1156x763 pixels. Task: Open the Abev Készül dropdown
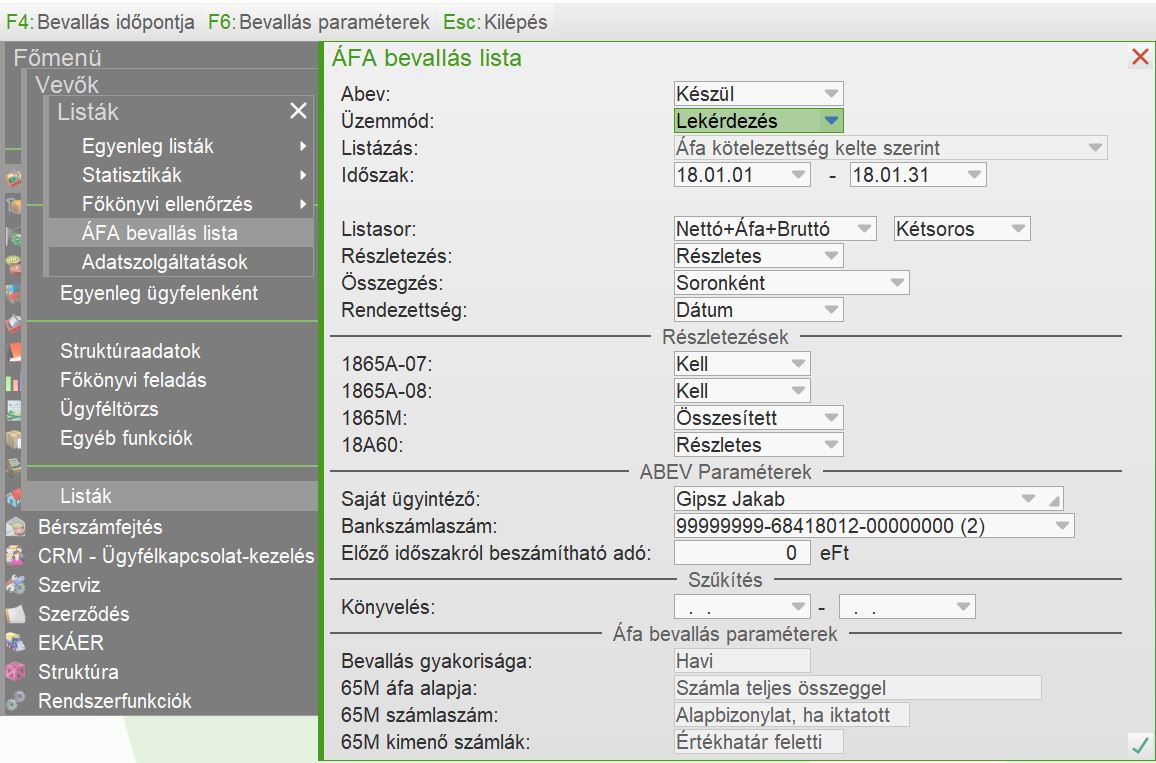pos(831,94)
